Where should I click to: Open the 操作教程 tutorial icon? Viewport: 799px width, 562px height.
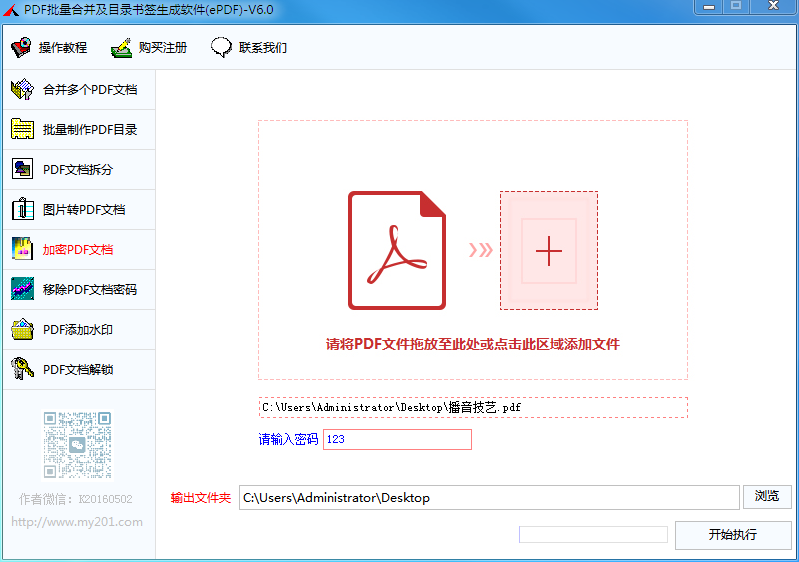pyautogui.click(x=21, y=47)
